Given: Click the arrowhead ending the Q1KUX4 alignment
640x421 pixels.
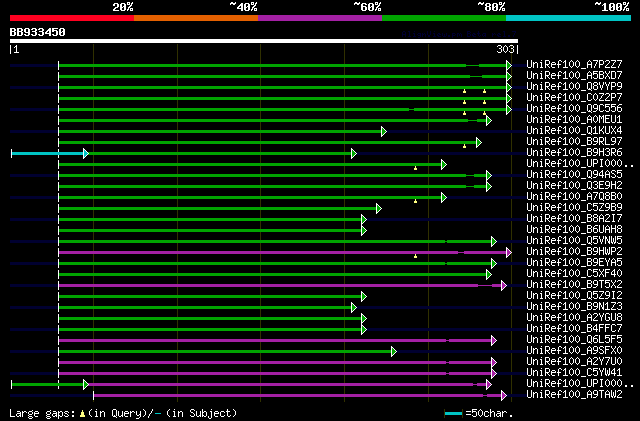Looking at the screenshot, I should tap(384, 131).
